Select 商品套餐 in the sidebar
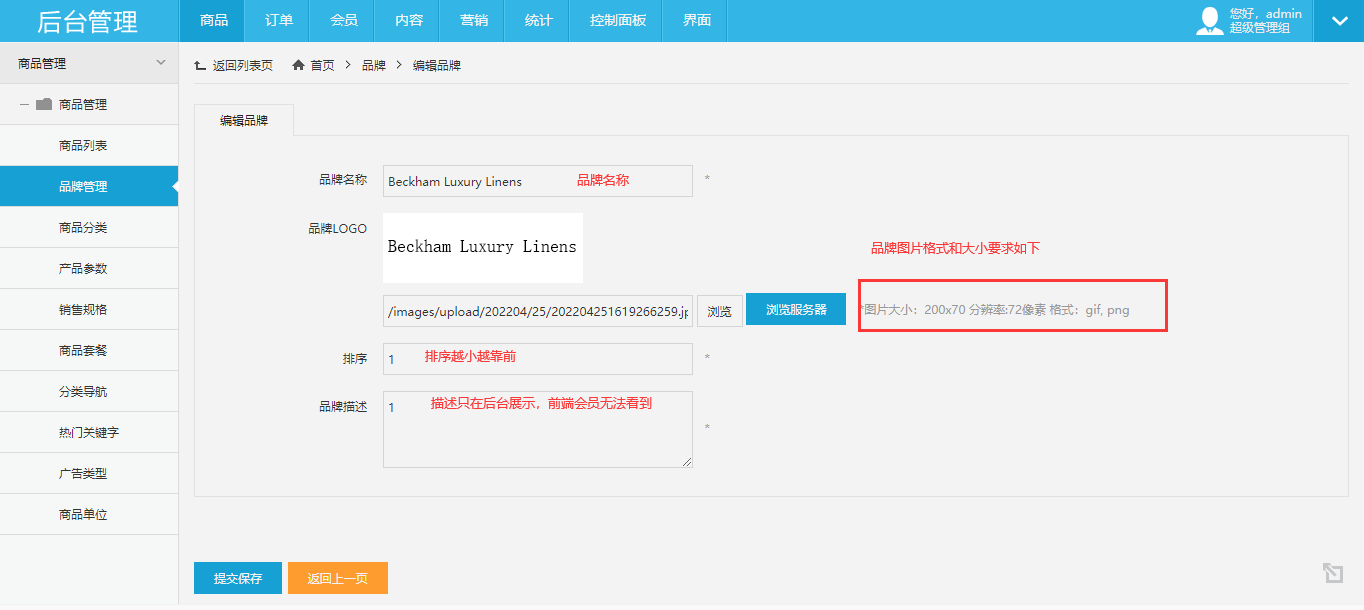Image resolution: width=1364 pixels, height=610 pixels. (x=89, y=350)
